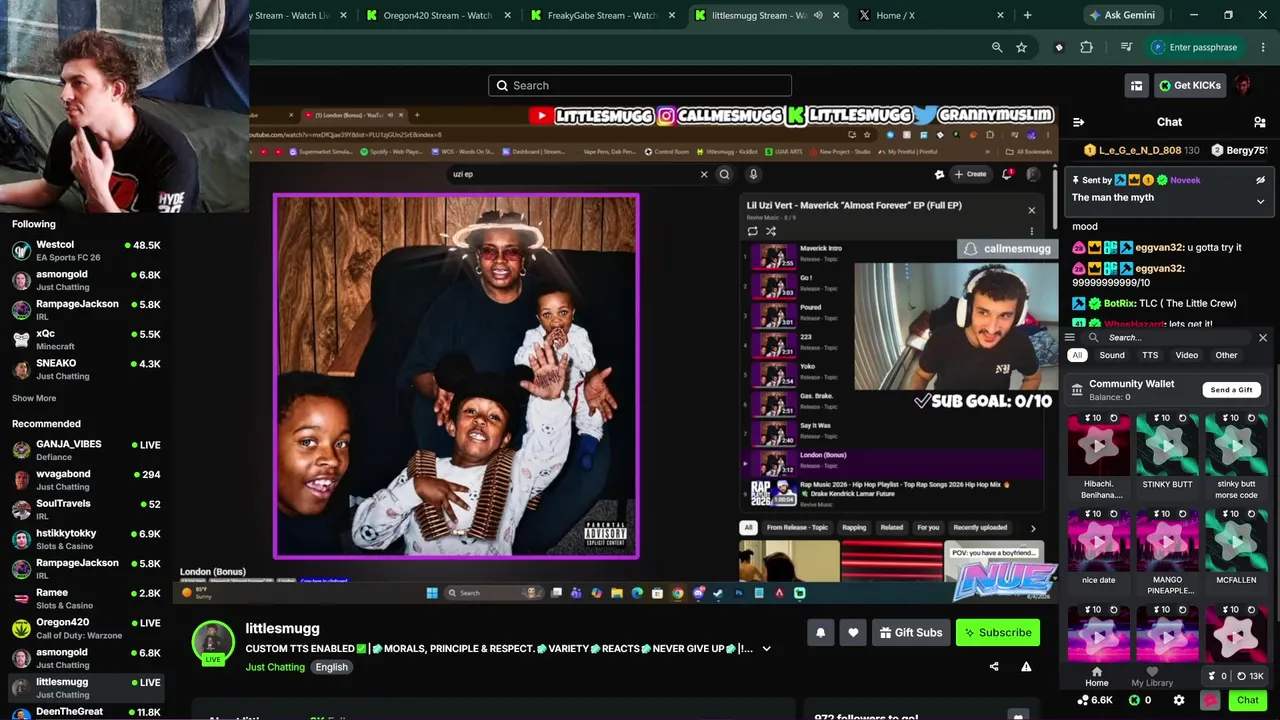Click the English language tag

point(332,667)
